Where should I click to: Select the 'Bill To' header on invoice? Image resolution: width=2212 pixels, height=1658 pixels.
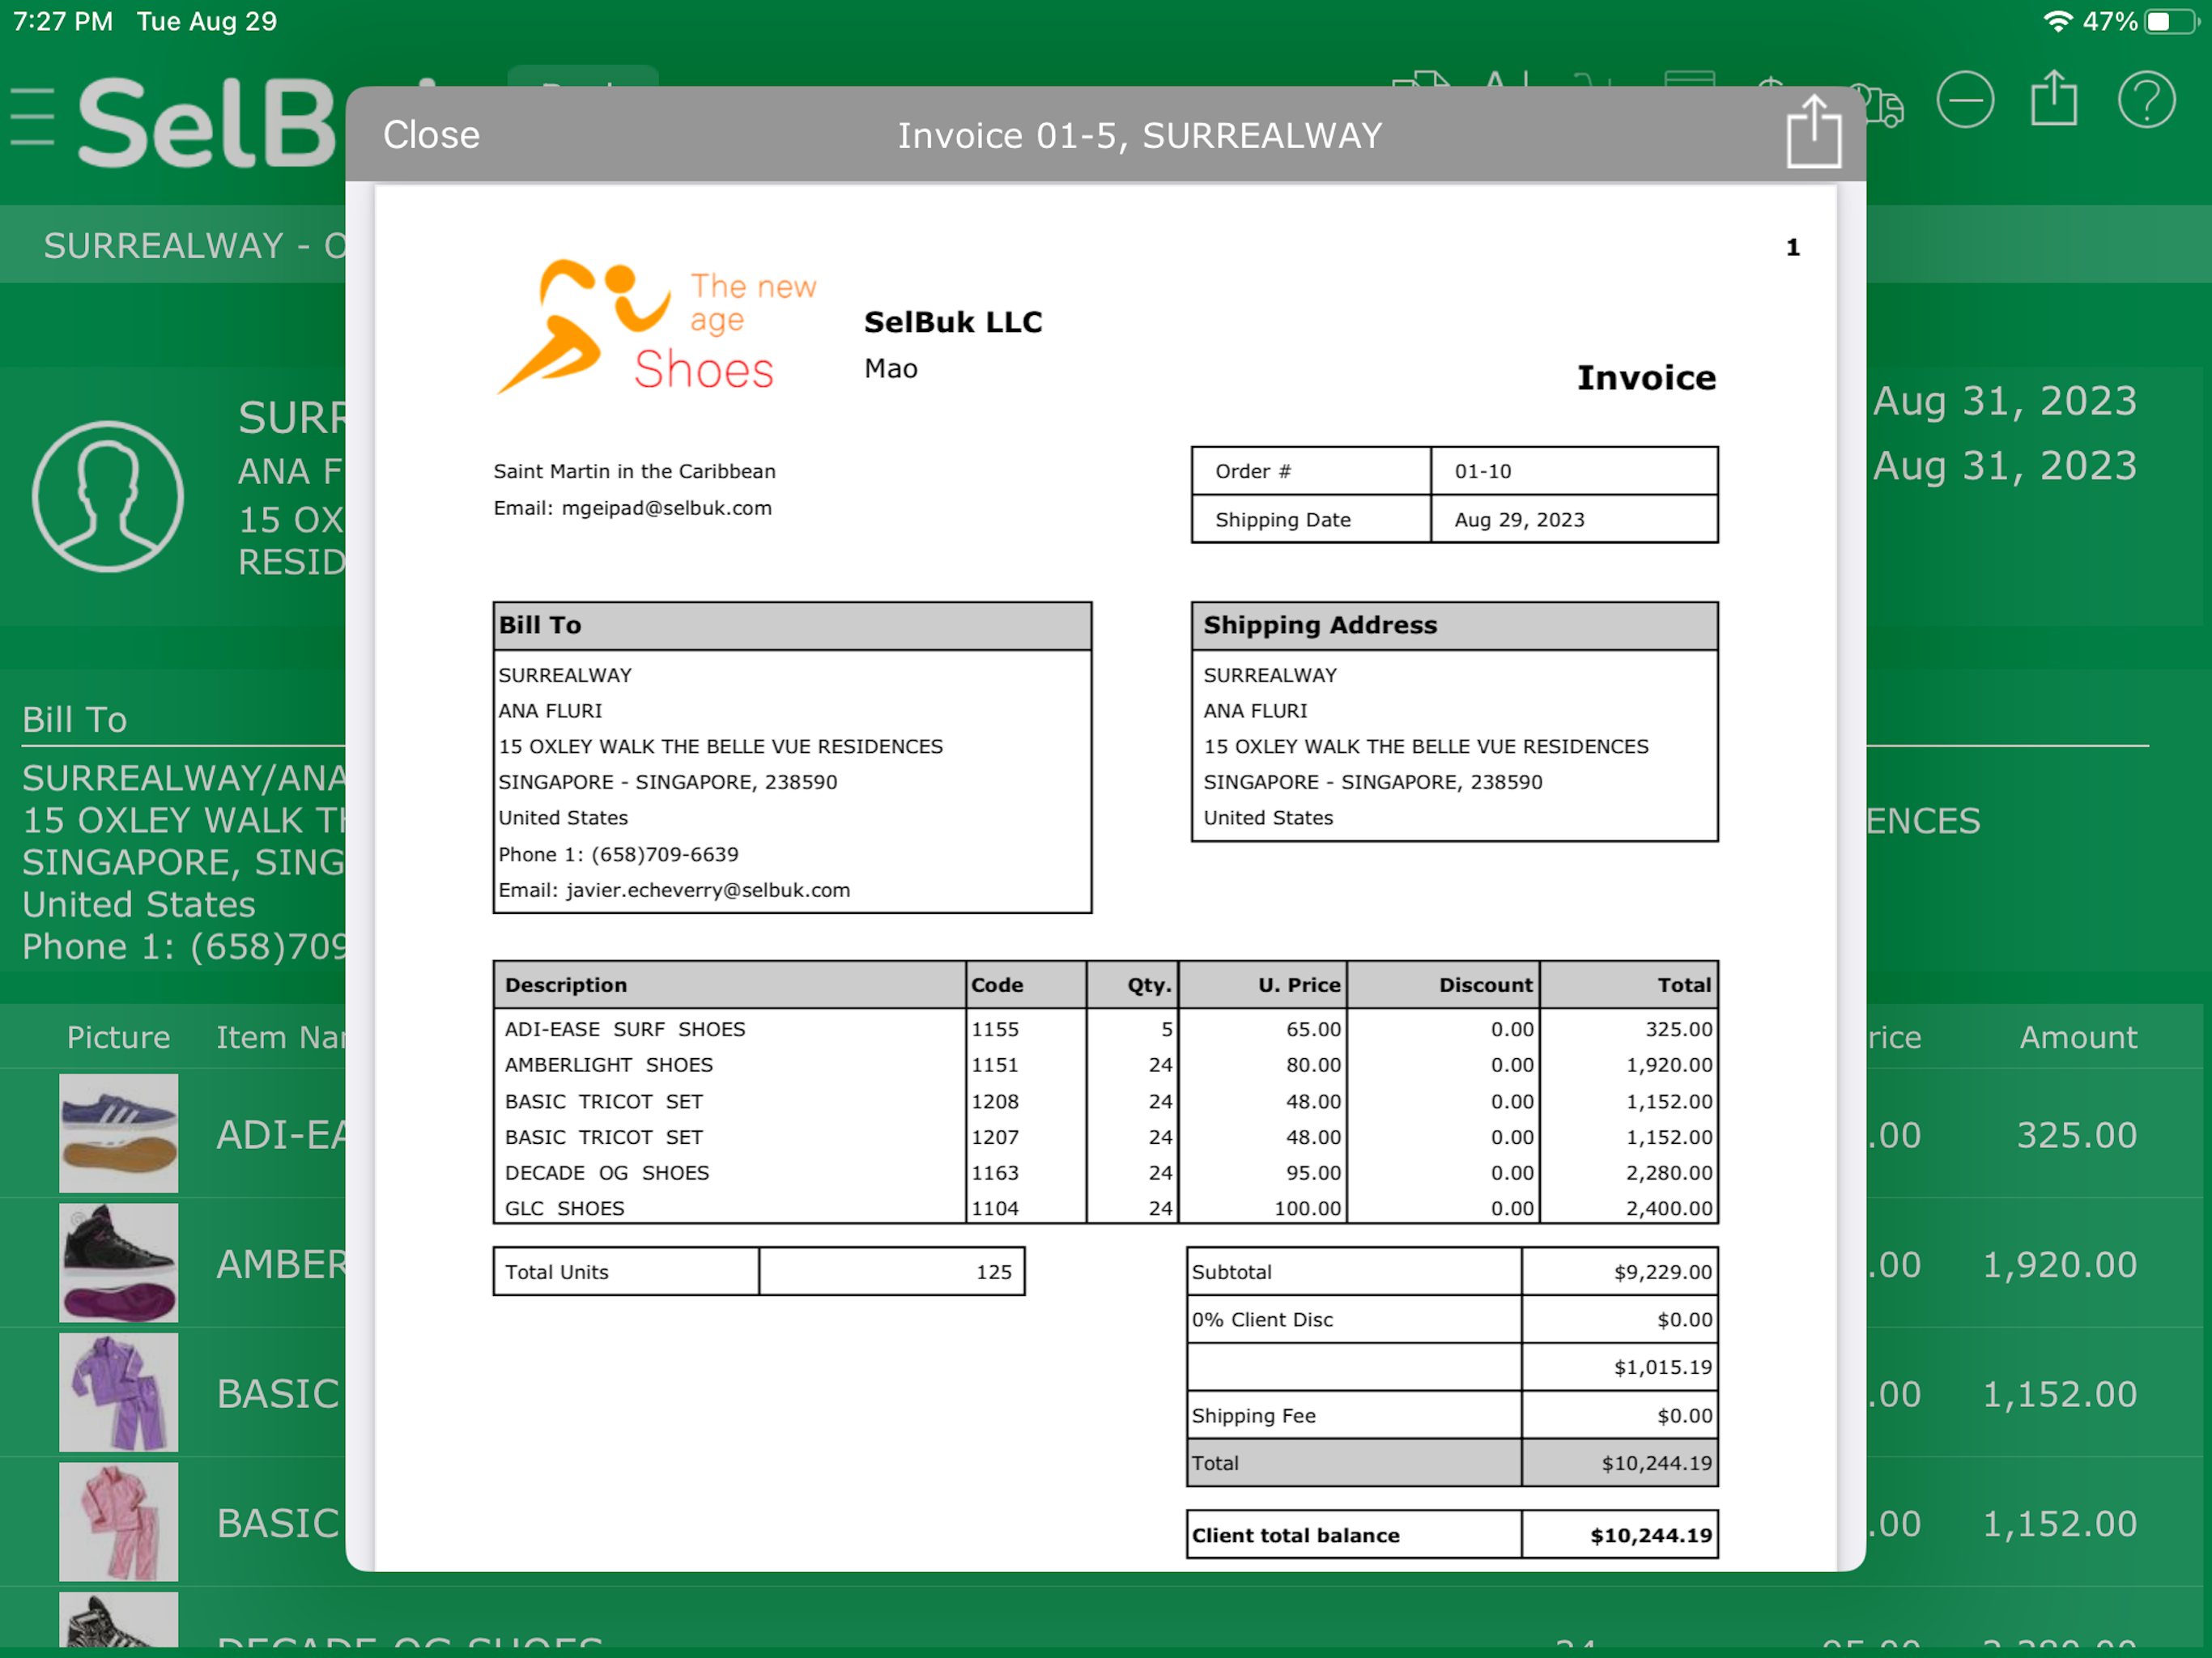(x=792, y=625)
